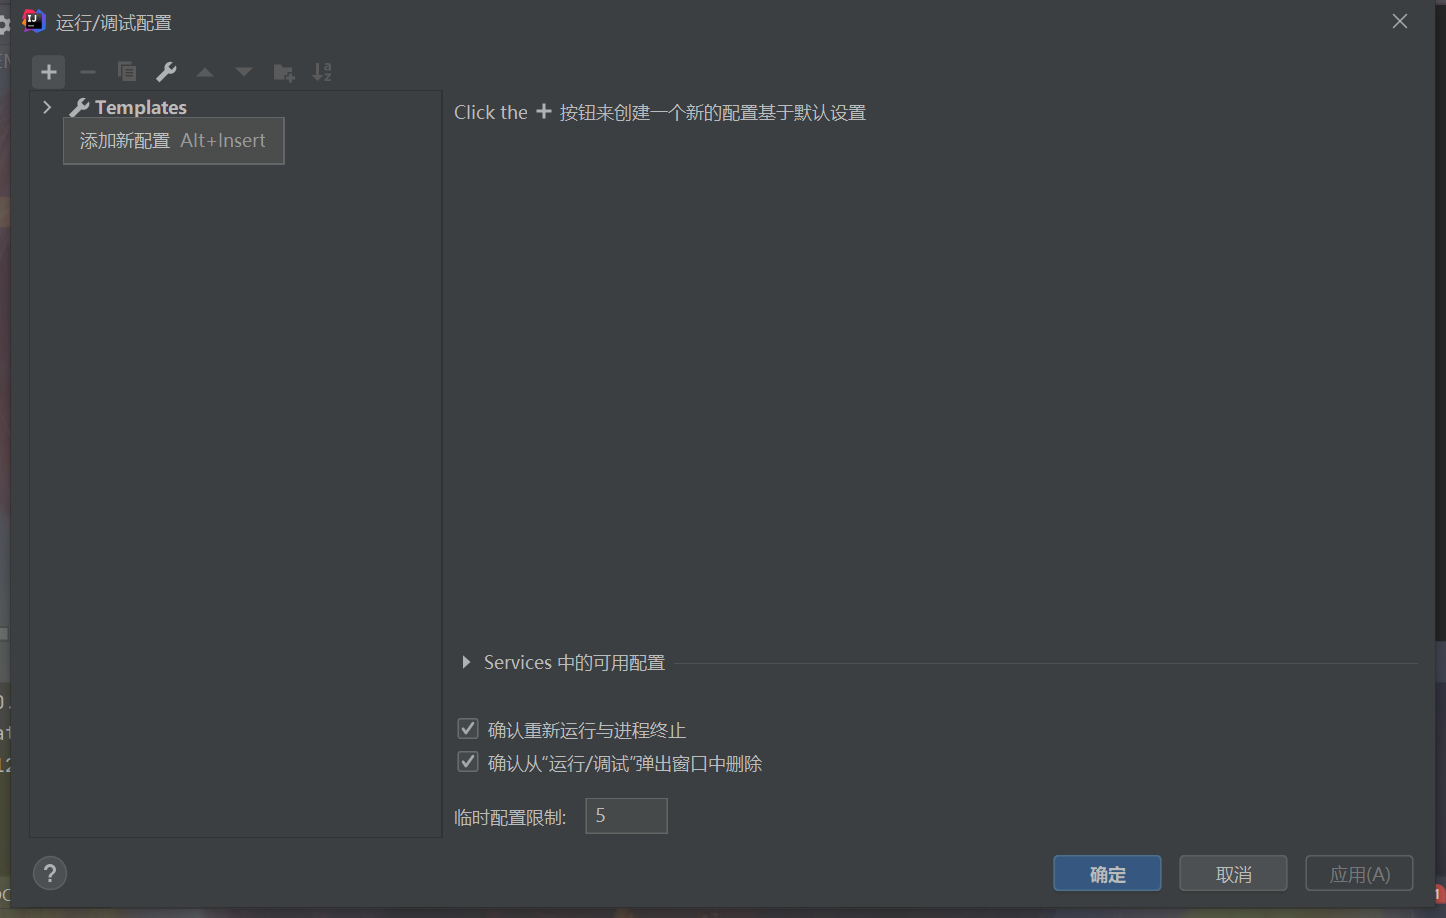The width and height of the screenshot is (1446, 918).
Task: Click the 应用(A) button
Action: (x=1359, y=873)
